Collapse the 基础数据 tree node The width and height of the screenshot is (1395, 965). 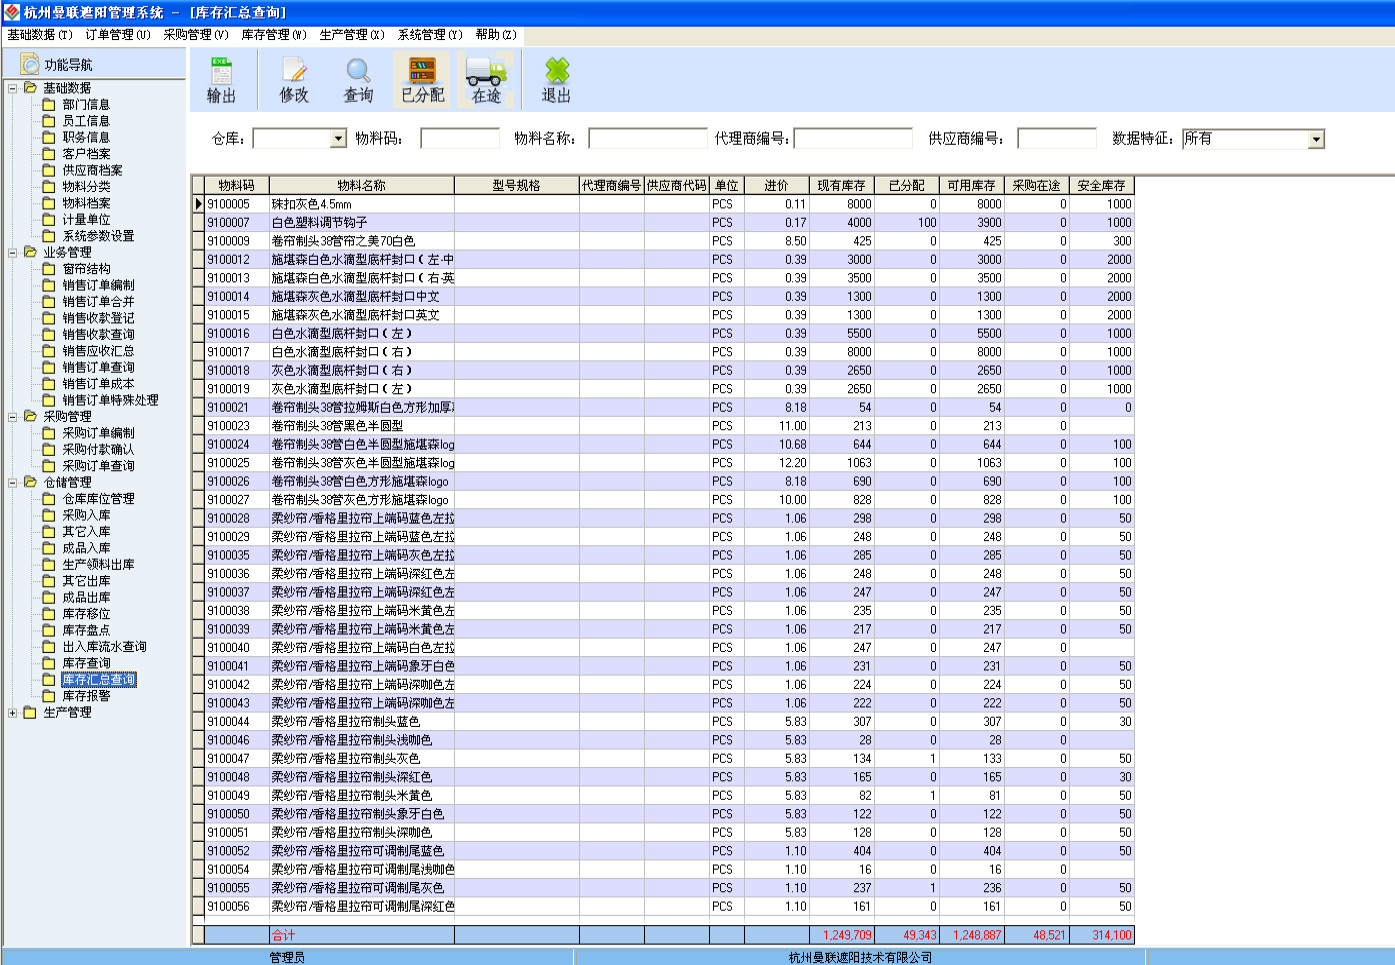pyautogui.click(x=12, y=88)
